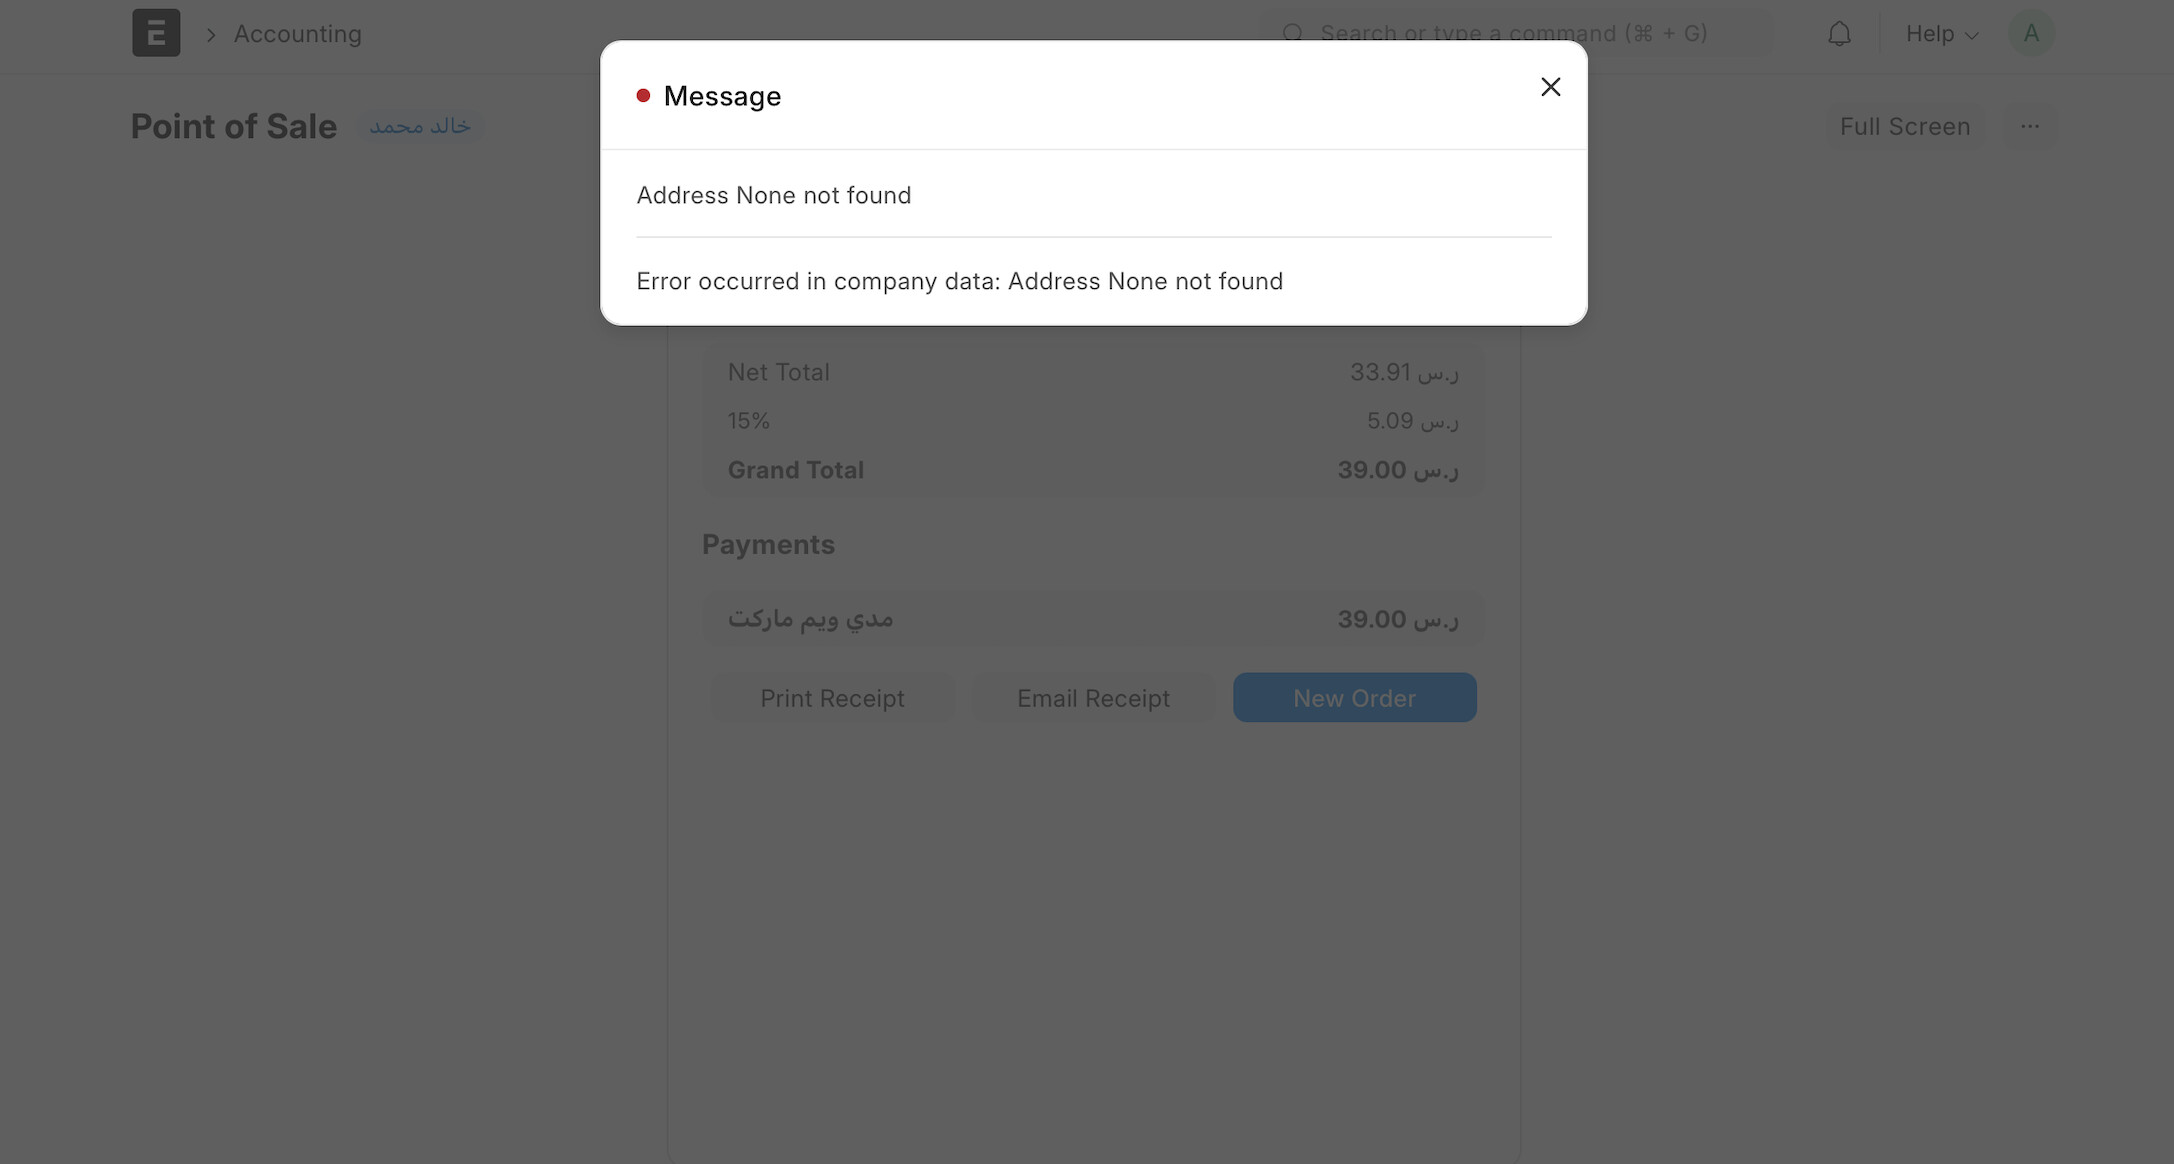Click the Address None not found message
The image size is (2174, 1164).
[x=774, y=195]
